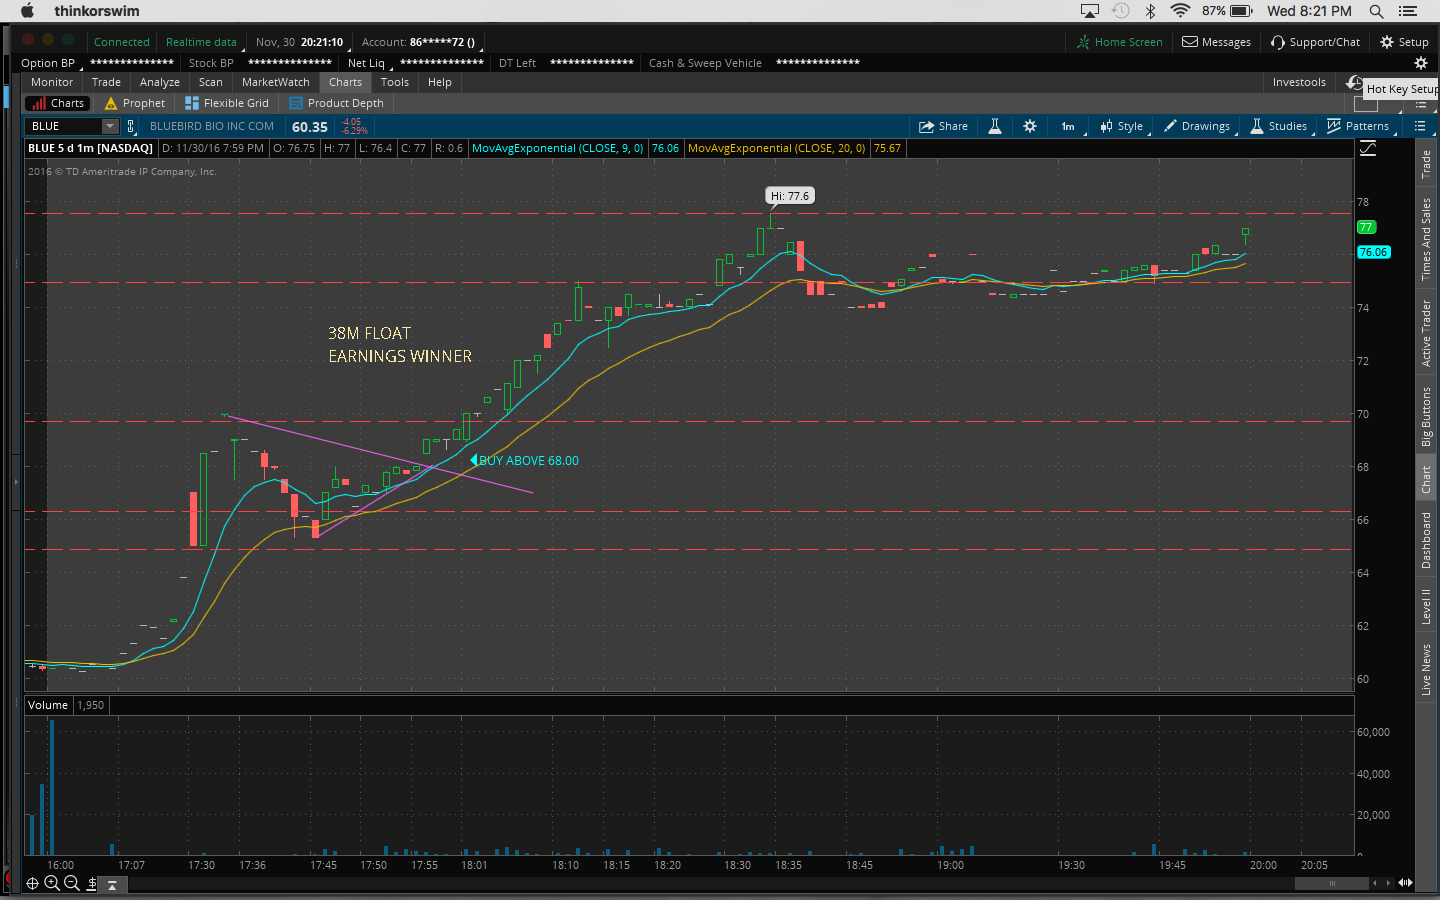
Task: Toggle the Level II side panel
Action: [1426, 606]
